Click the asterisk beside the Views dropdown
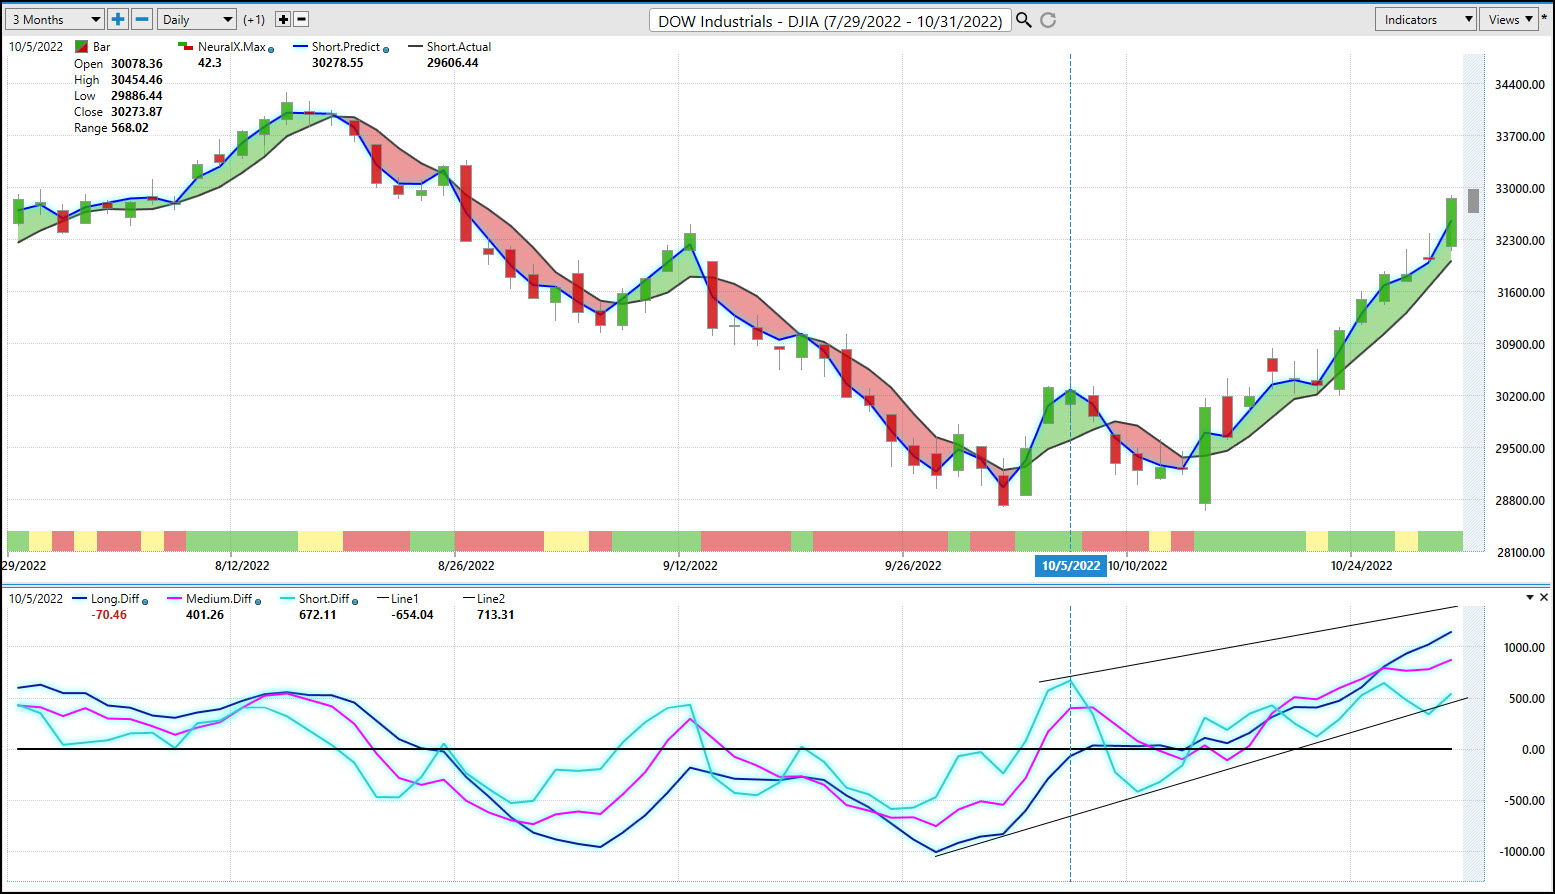The image size is (1555, 894). pos(1545,19)
